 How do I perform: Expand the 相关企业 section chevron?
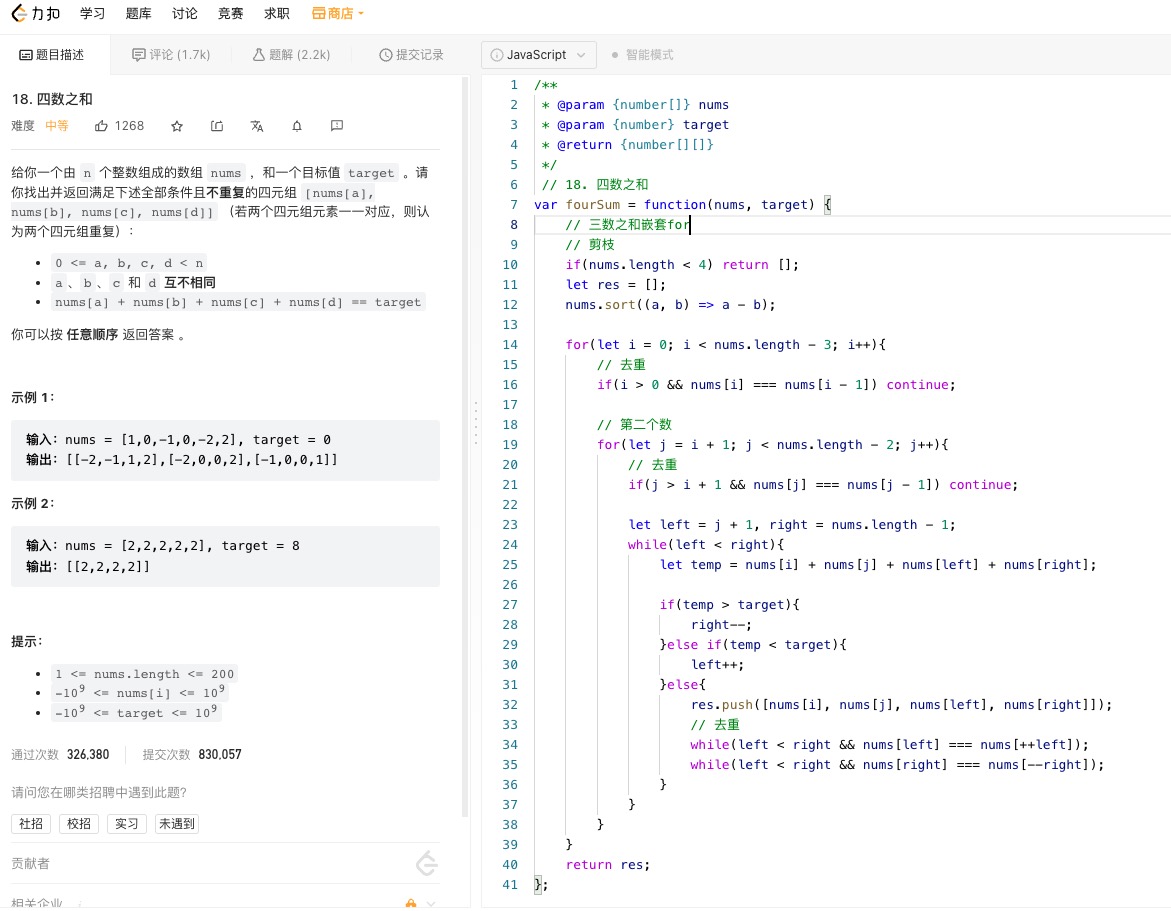[431, 904]
